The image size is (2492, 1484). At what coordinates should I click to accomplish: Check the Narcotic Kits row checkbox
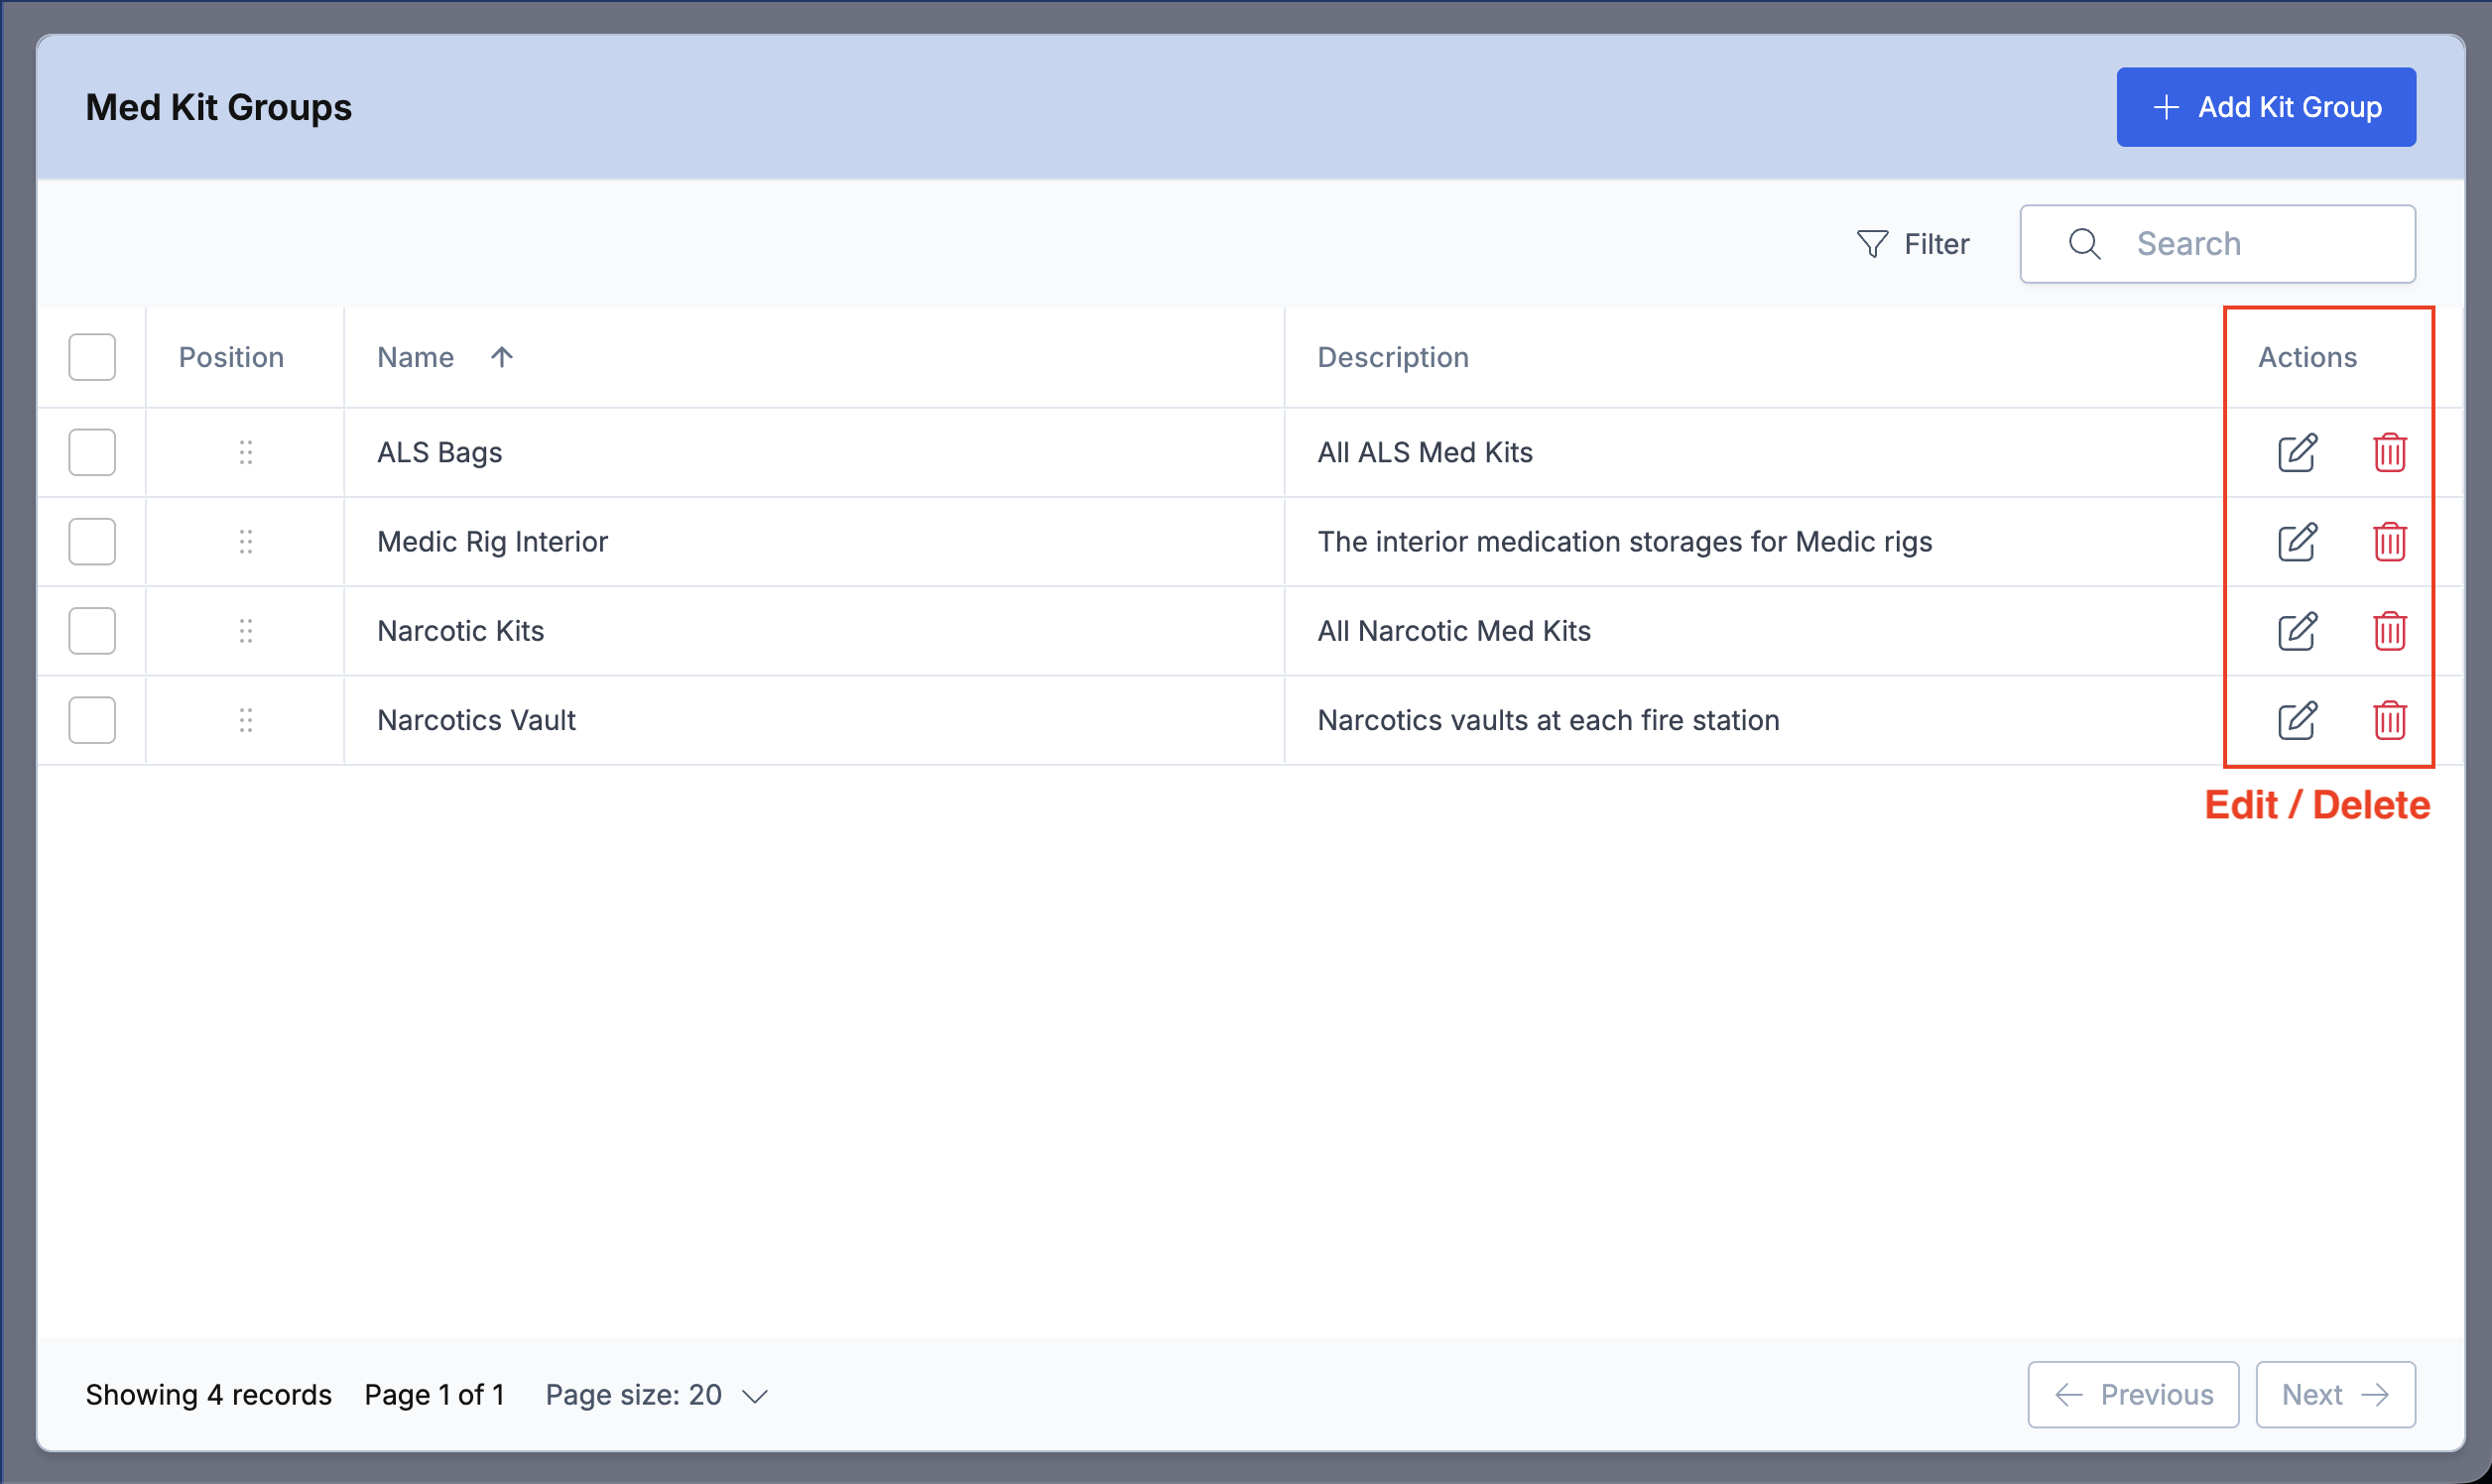coord(92,631)
